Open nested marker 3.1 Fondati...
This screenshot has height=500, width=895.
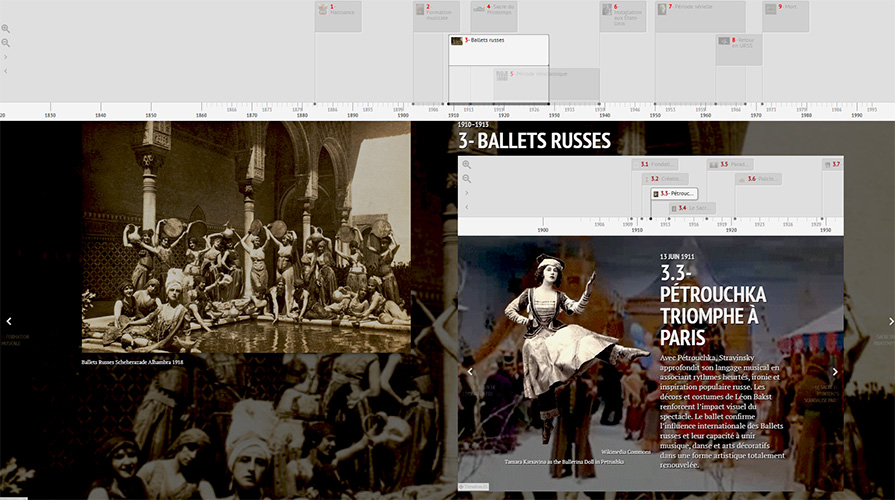tap(655, 164)
